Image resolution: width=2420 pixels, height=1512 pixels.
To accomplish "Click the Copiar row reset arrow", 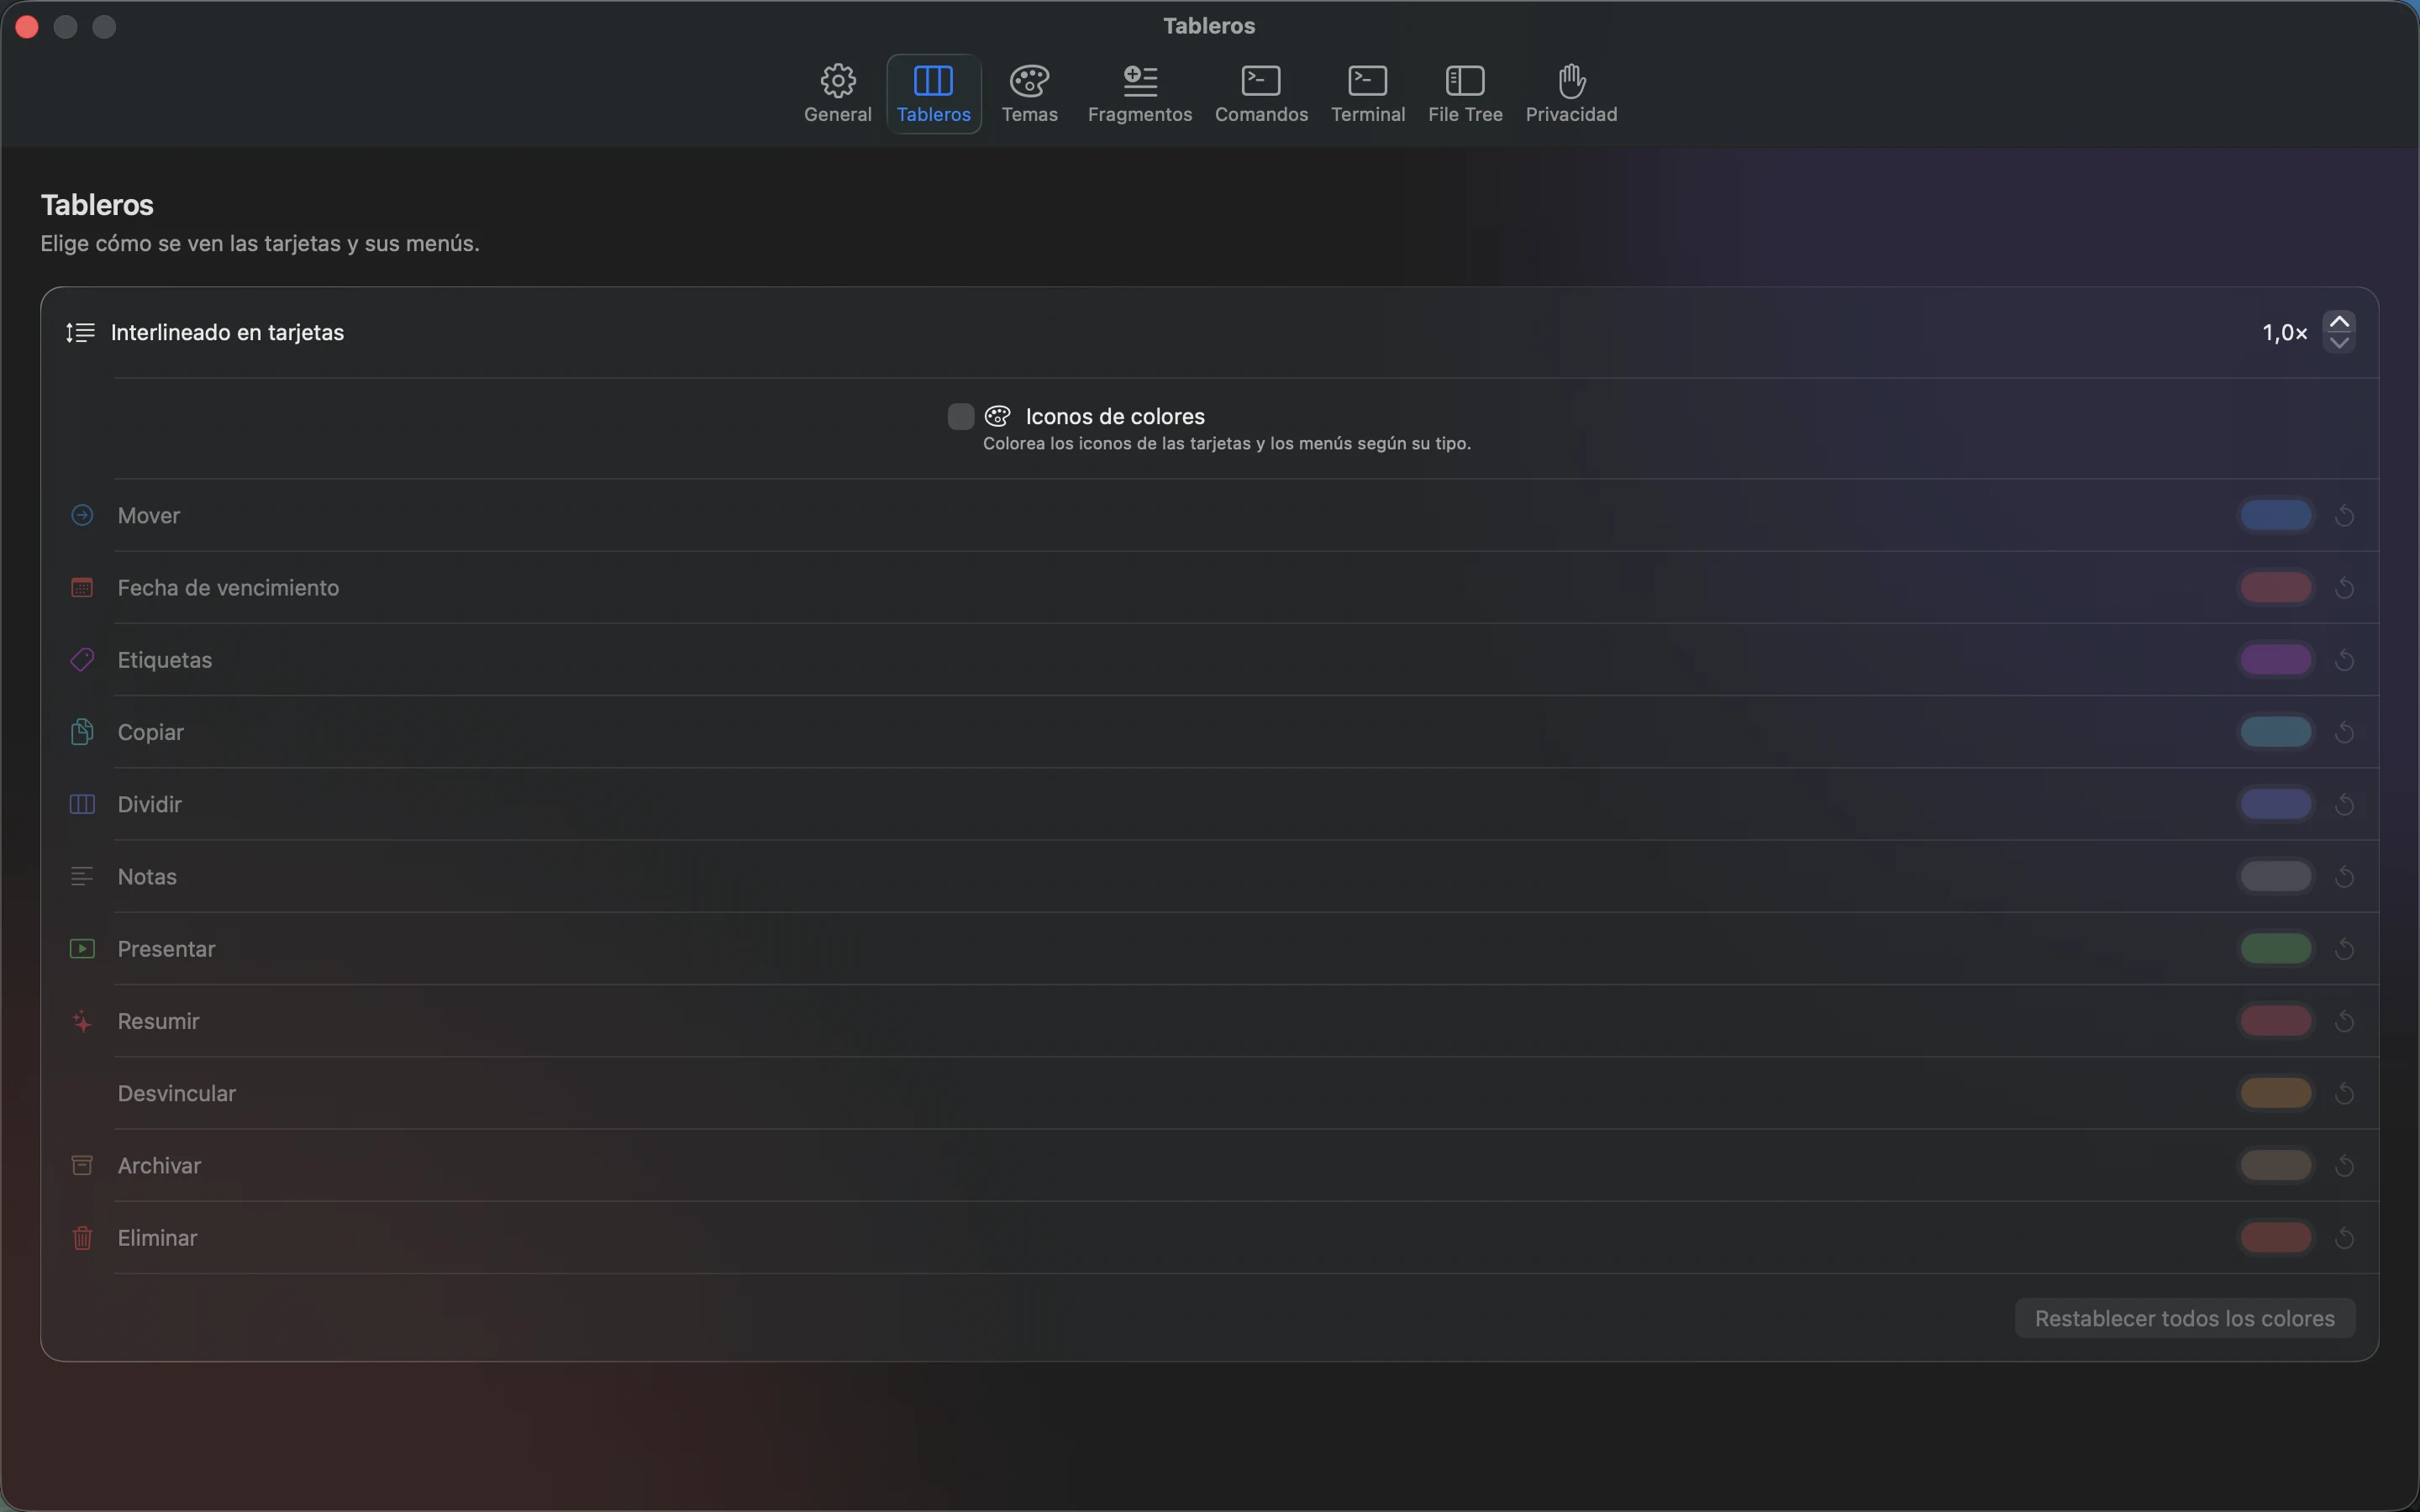I will tap(2344, 732).
